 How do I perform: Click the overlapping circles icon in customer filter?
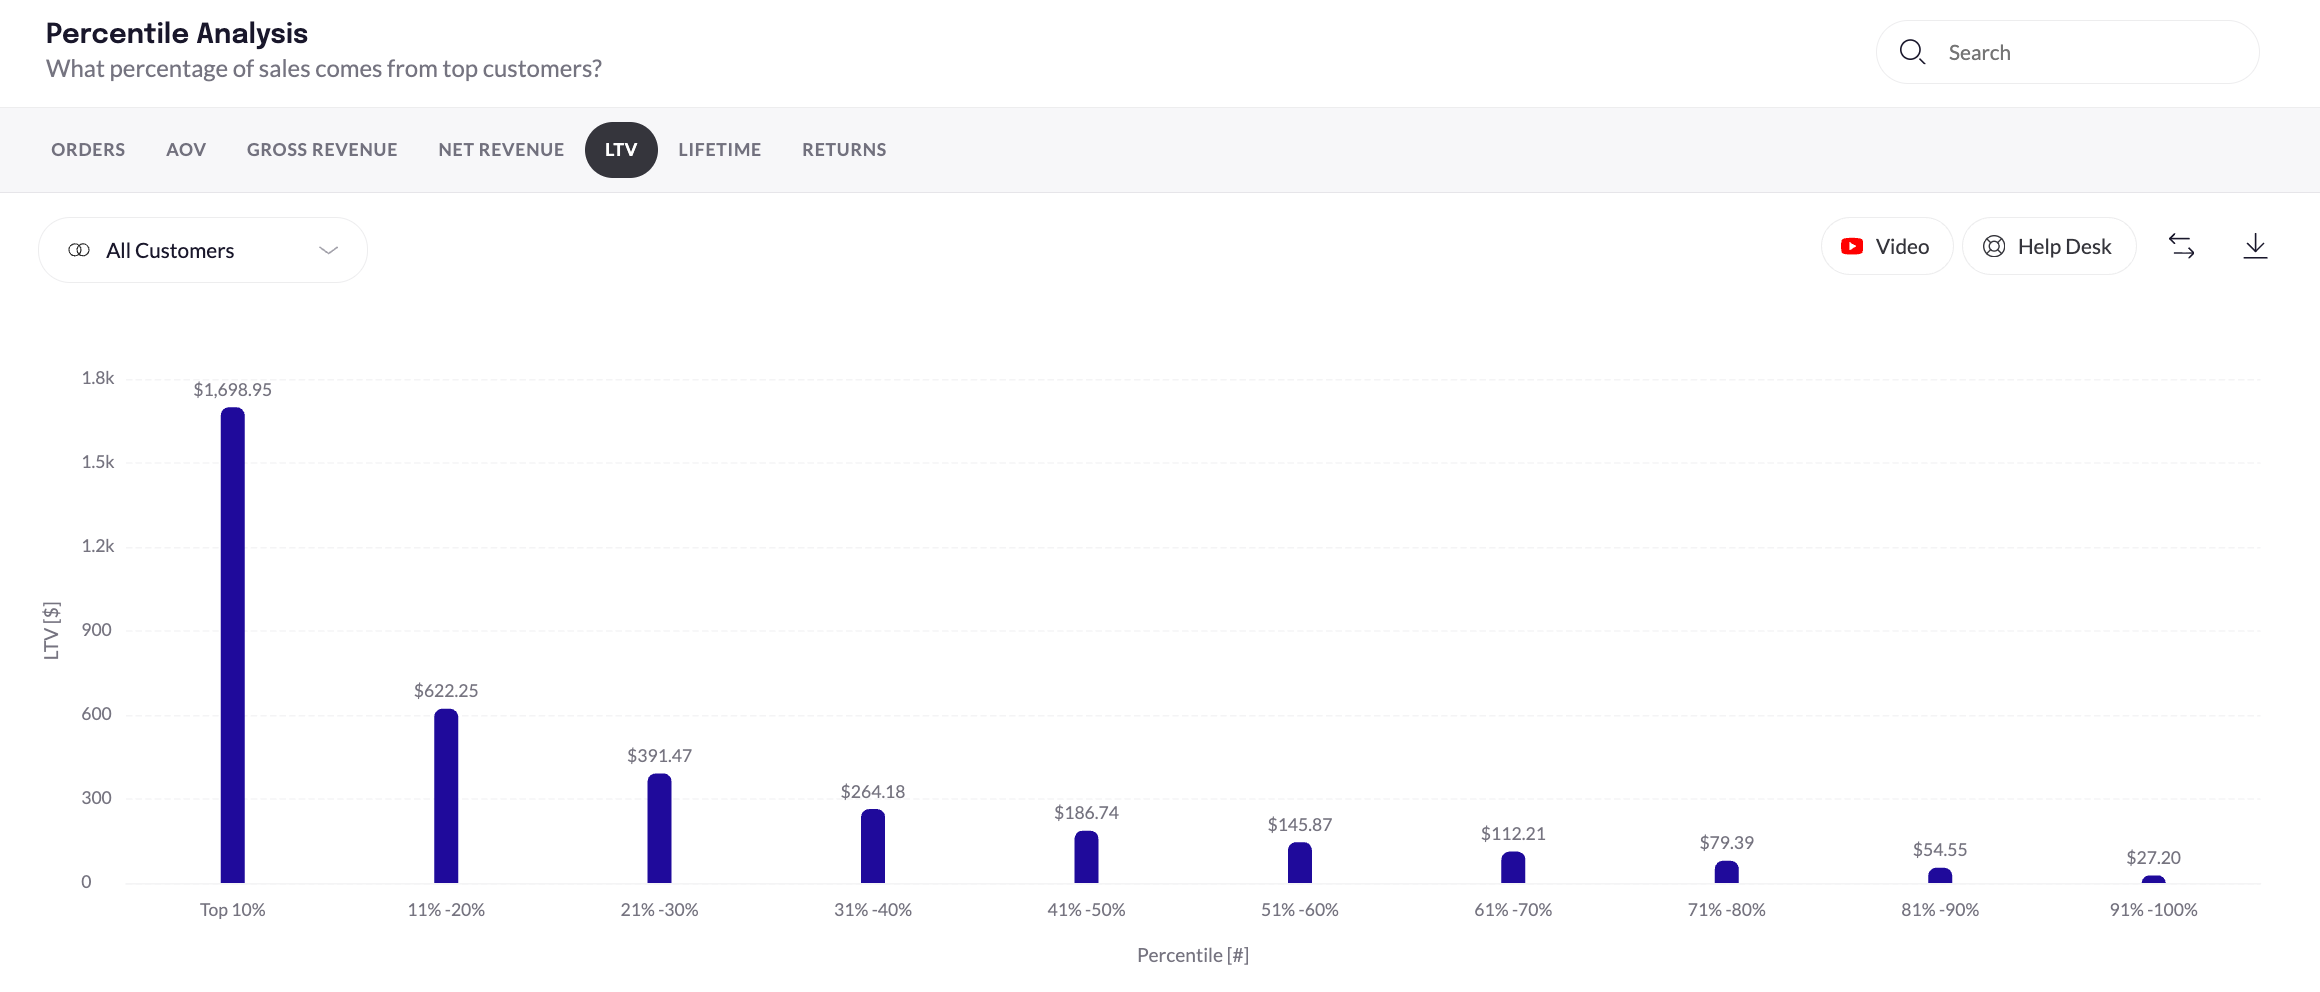tap(77, 250)
